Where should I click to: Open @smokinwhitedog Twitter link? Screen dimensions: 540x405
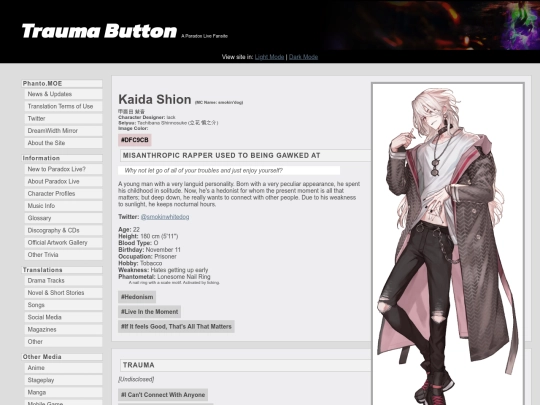coord(165,217)
